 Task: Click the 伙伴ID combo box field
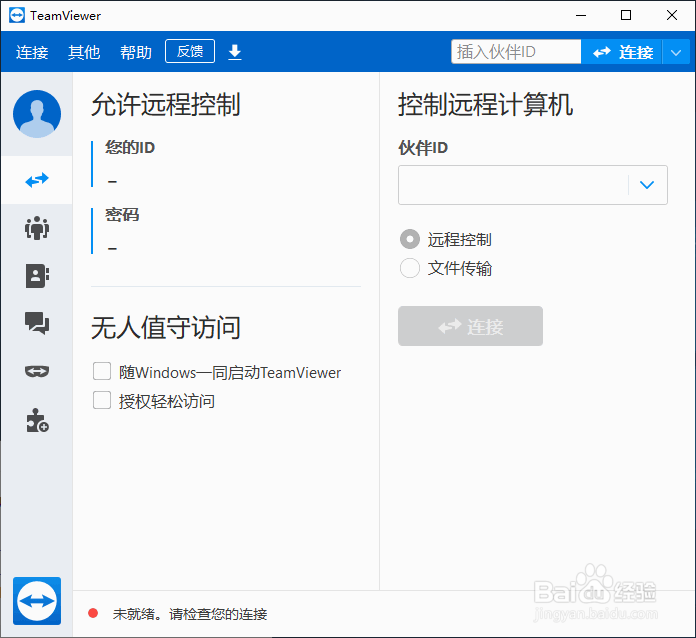point(533,185)
